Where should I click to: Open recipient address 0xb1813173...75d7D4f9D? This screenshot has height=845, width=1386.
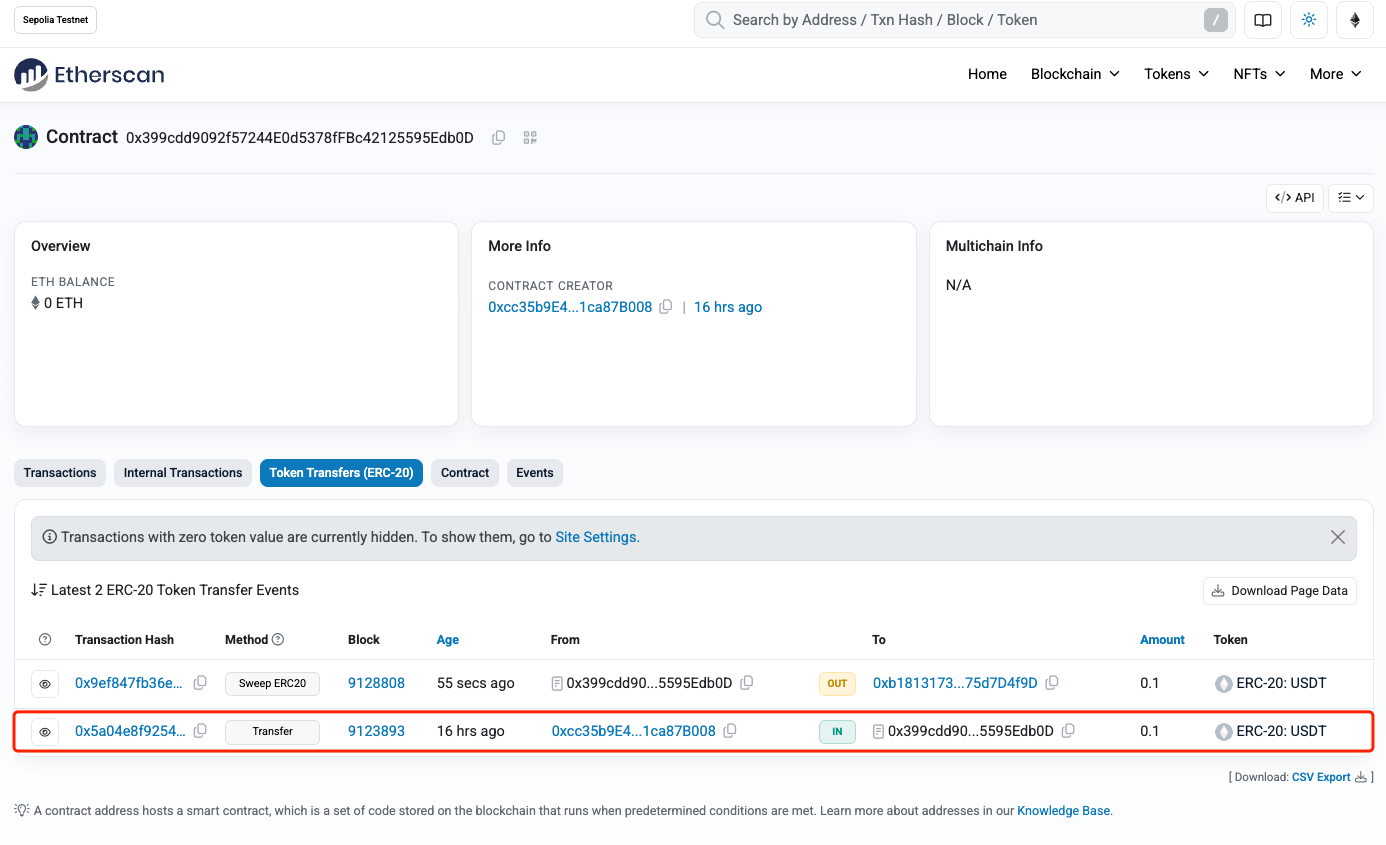tap(955, 683)
